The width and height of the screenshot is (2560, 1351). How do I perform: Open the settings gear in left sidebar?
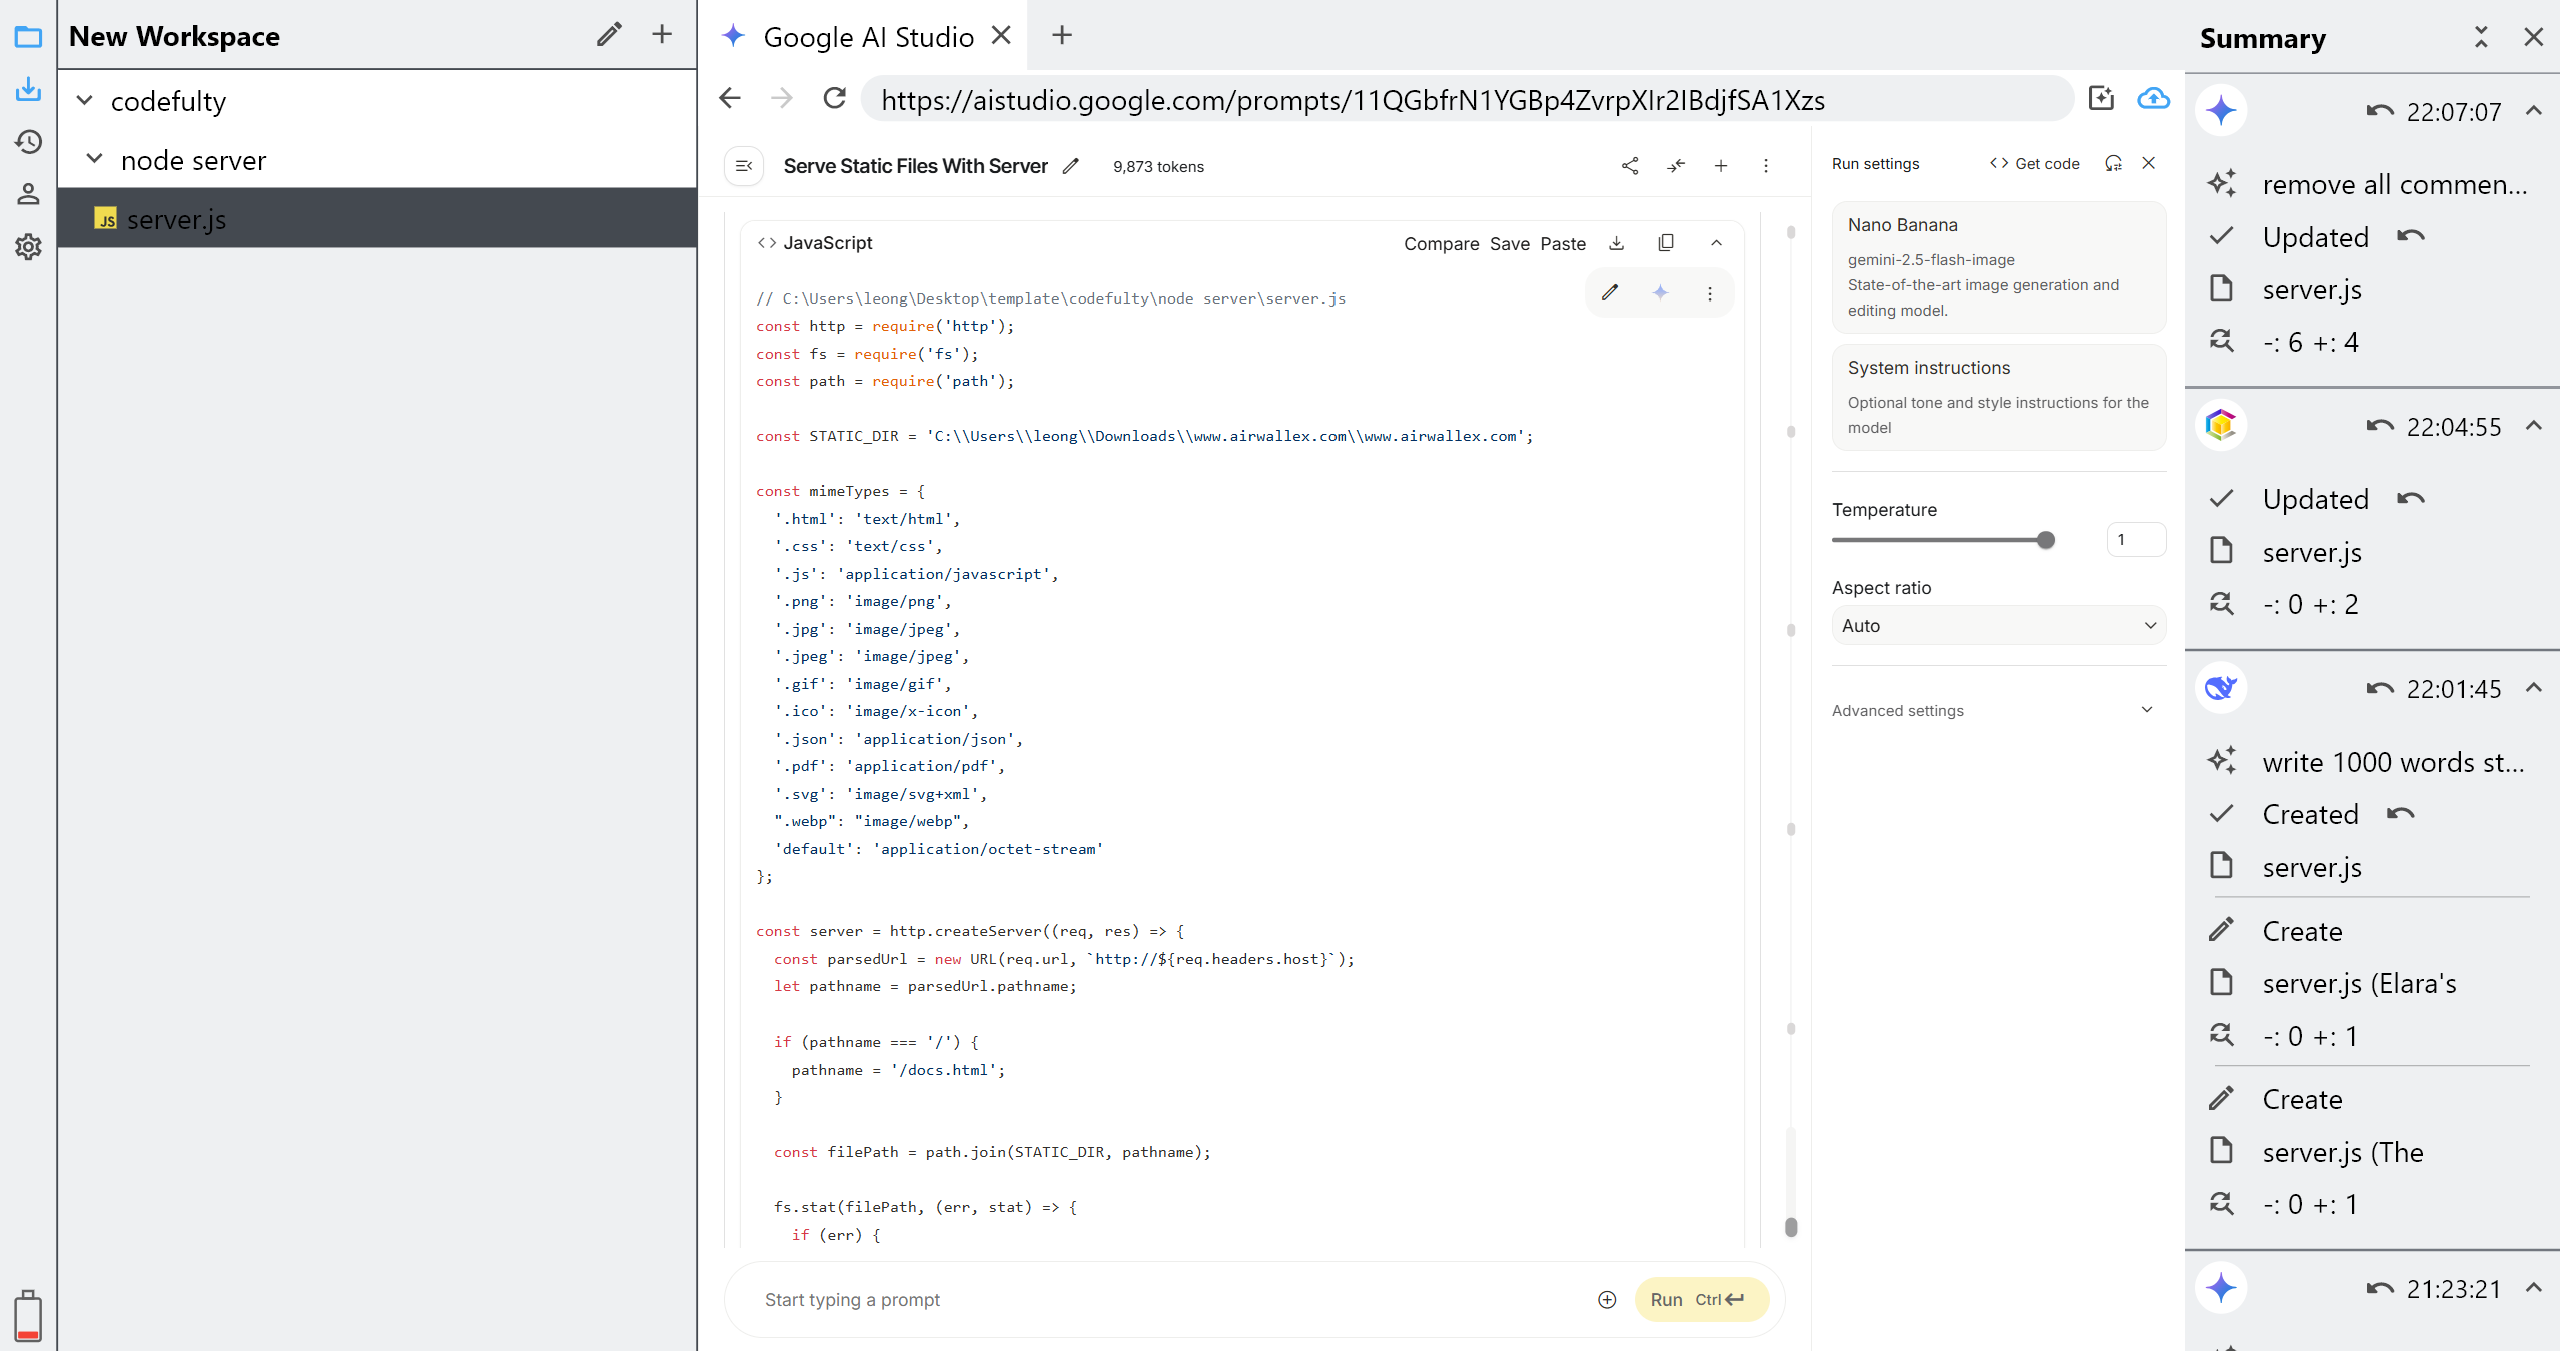(x=28, y=246)
